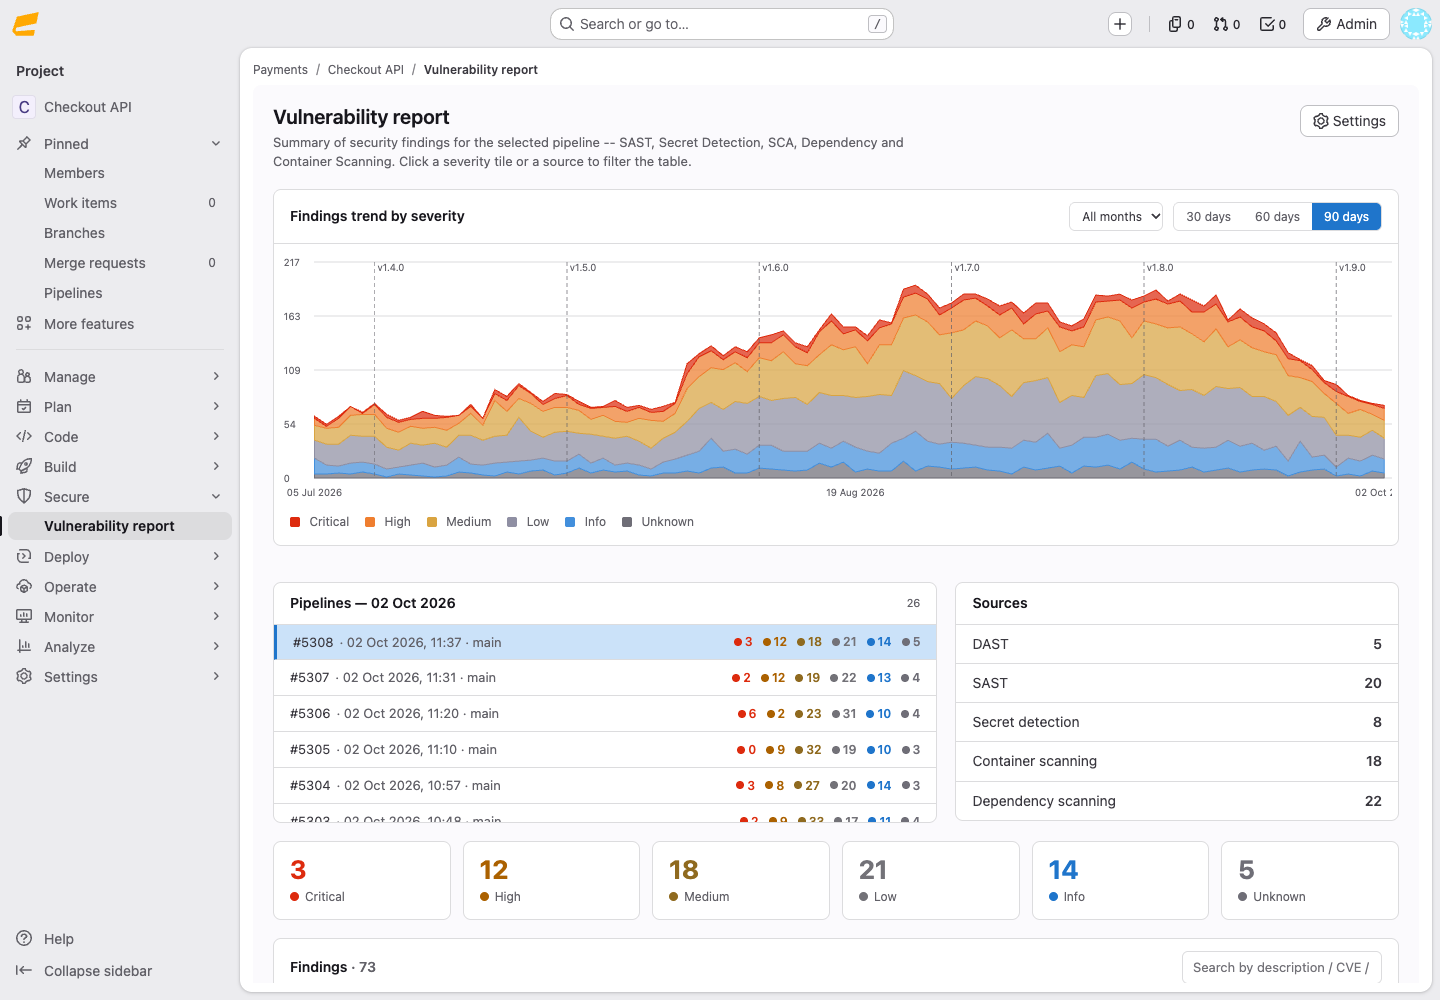Image resolution: width=1440 pixels, height=1000 pixels.
Task: Select pipeline #5306 row
Action: tap(605, 714)
